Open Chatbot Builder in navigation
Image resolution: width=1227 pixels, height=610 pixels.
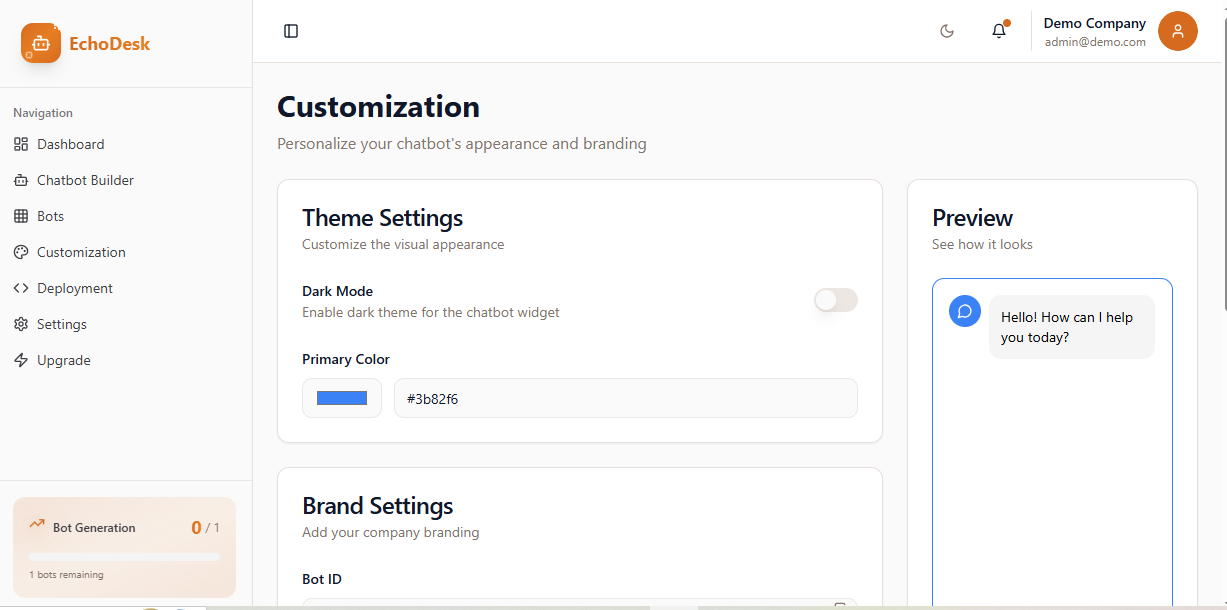click(x=85, y=180)
